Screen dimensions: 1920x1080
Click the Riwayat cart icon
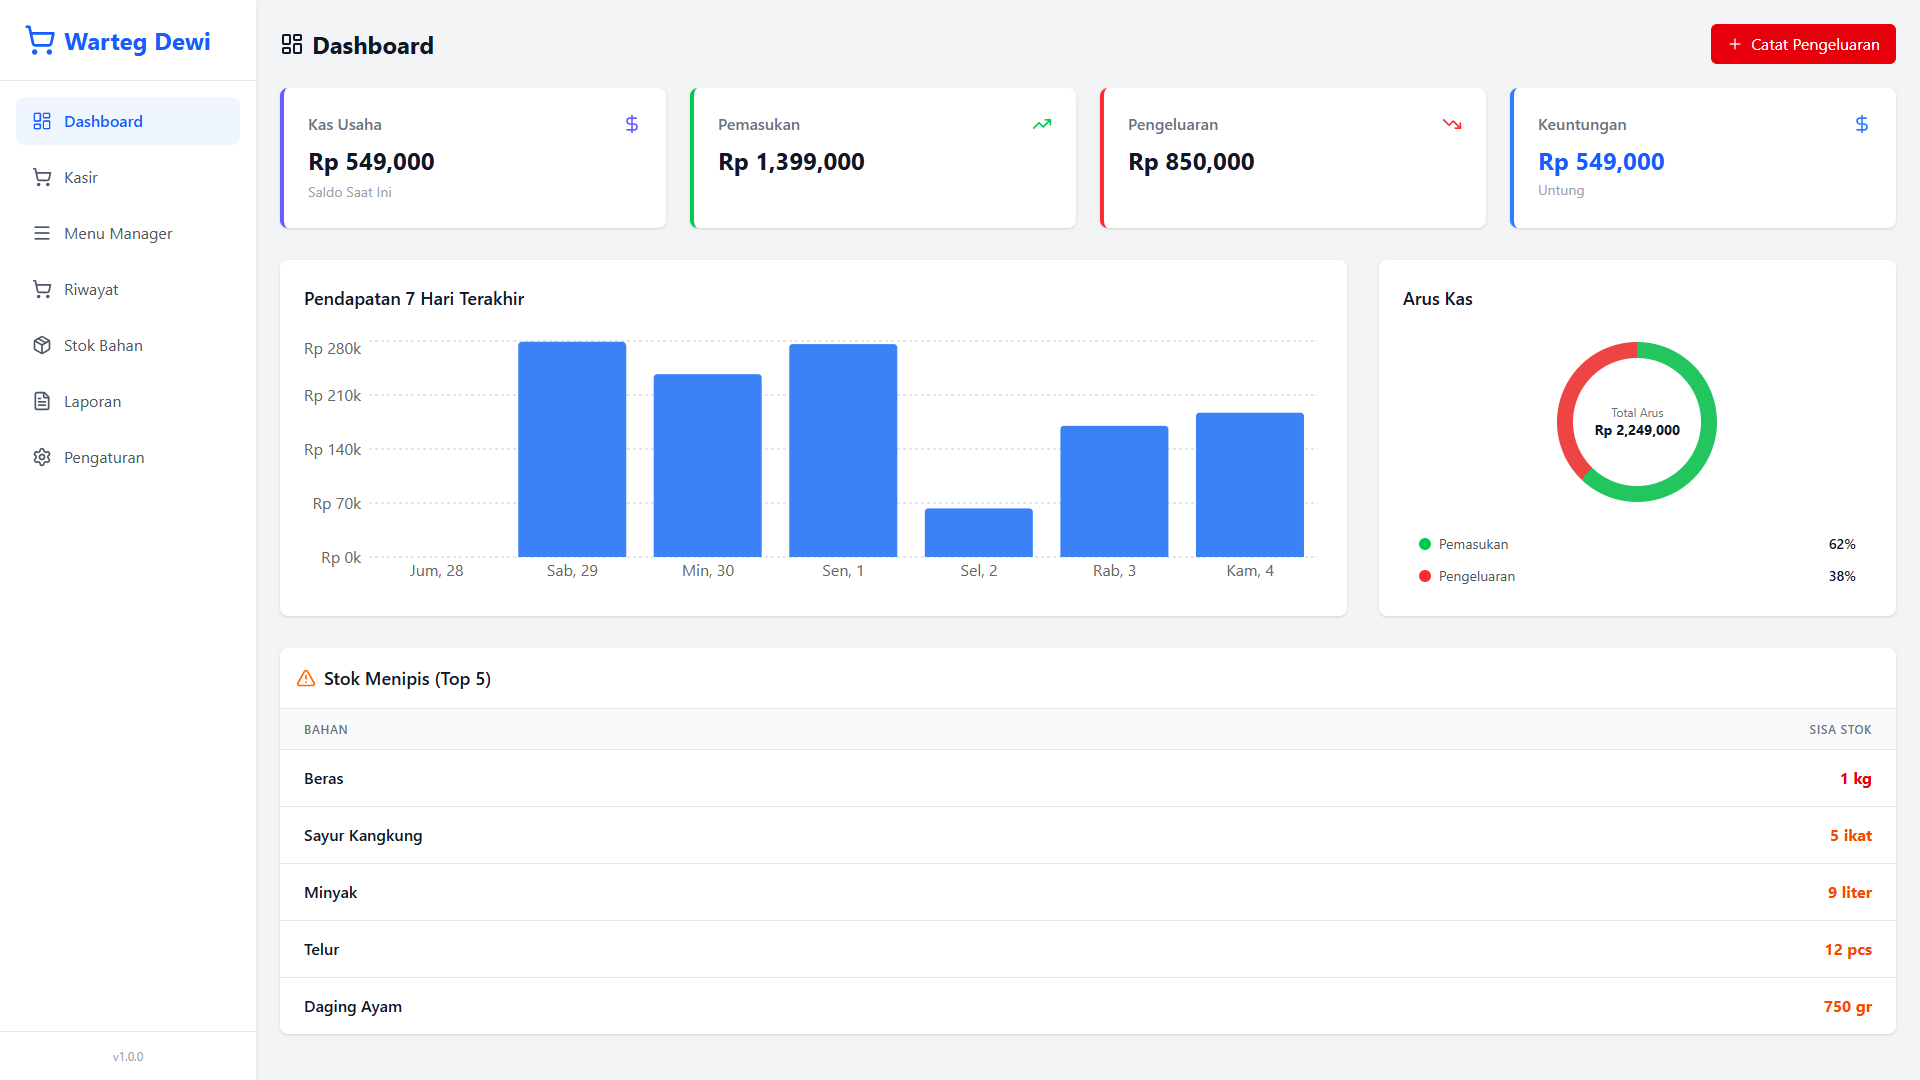coord(42,289)
